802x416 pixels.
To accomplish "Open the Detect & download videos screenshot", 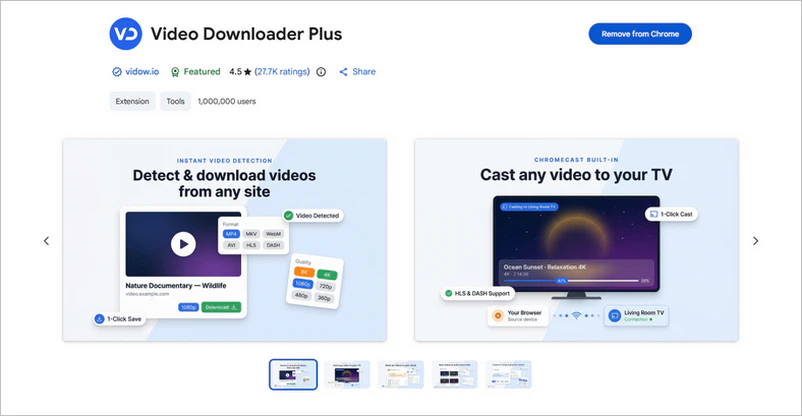I will click(x=225, y=240).
